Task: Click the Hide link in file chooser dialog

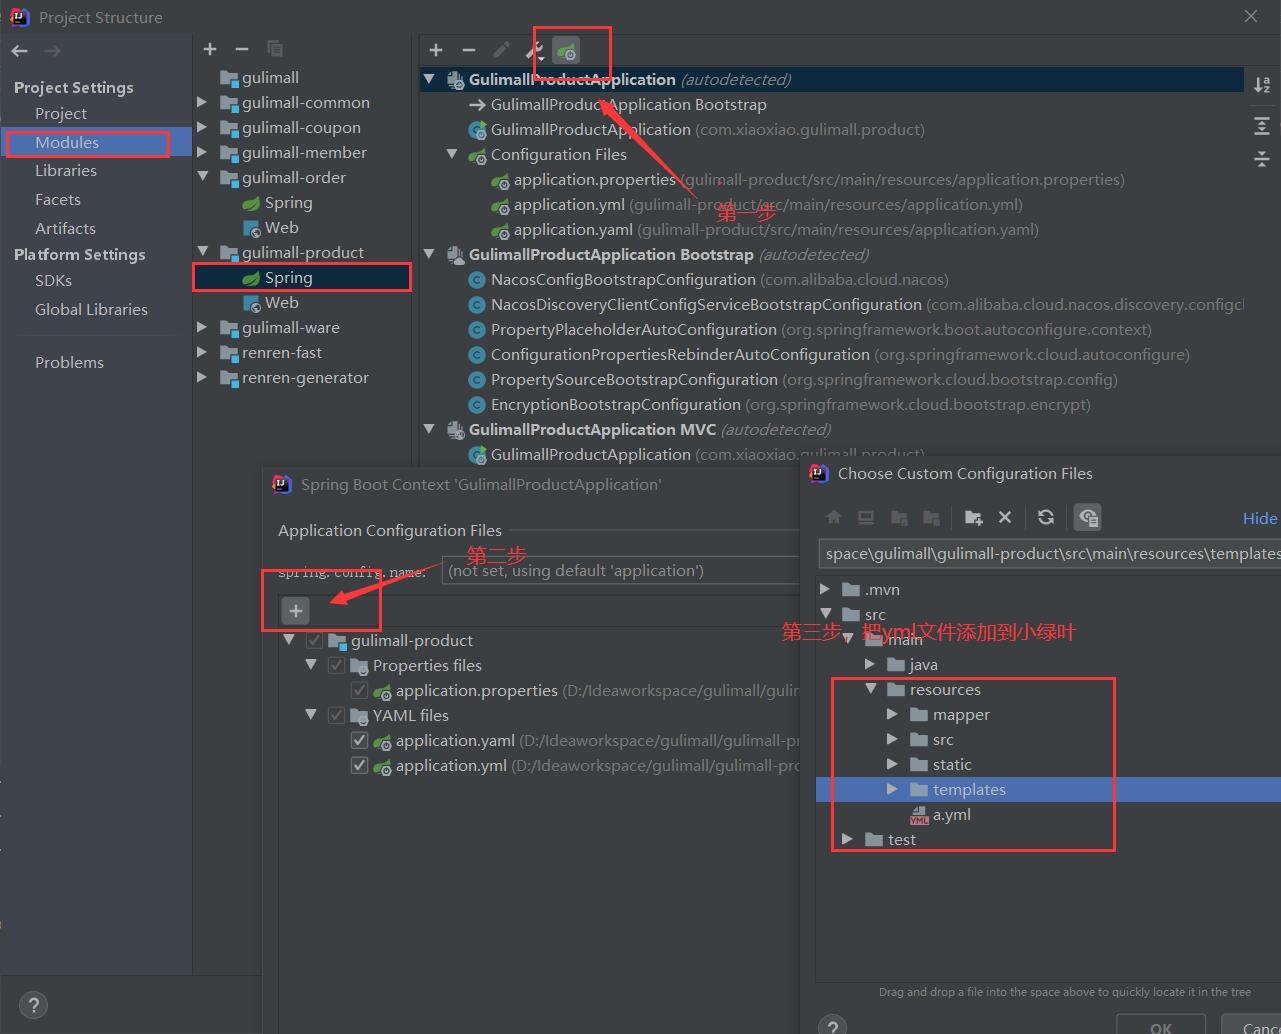Action: tap(1258, 518)
